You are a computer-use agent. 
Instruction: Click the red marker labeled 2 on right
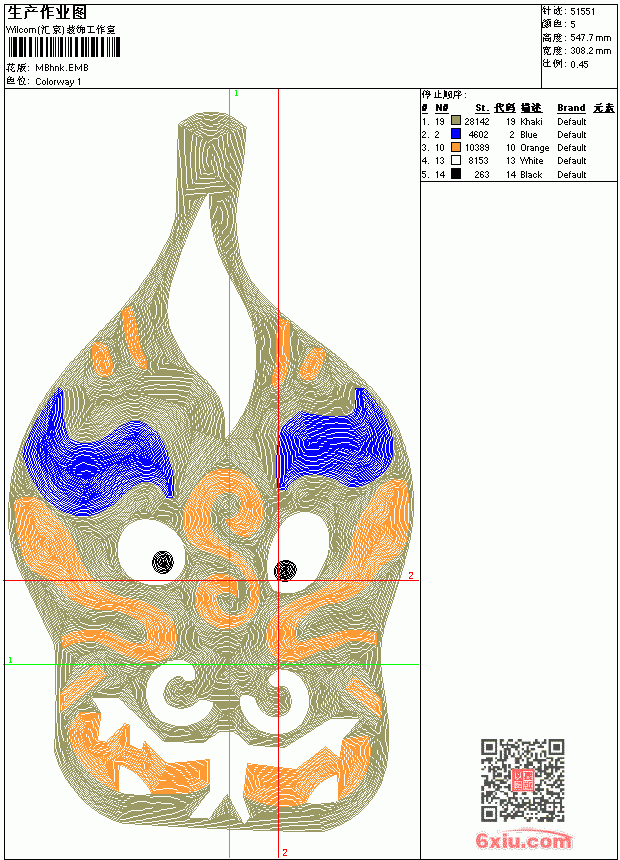[x=411, y=575]
